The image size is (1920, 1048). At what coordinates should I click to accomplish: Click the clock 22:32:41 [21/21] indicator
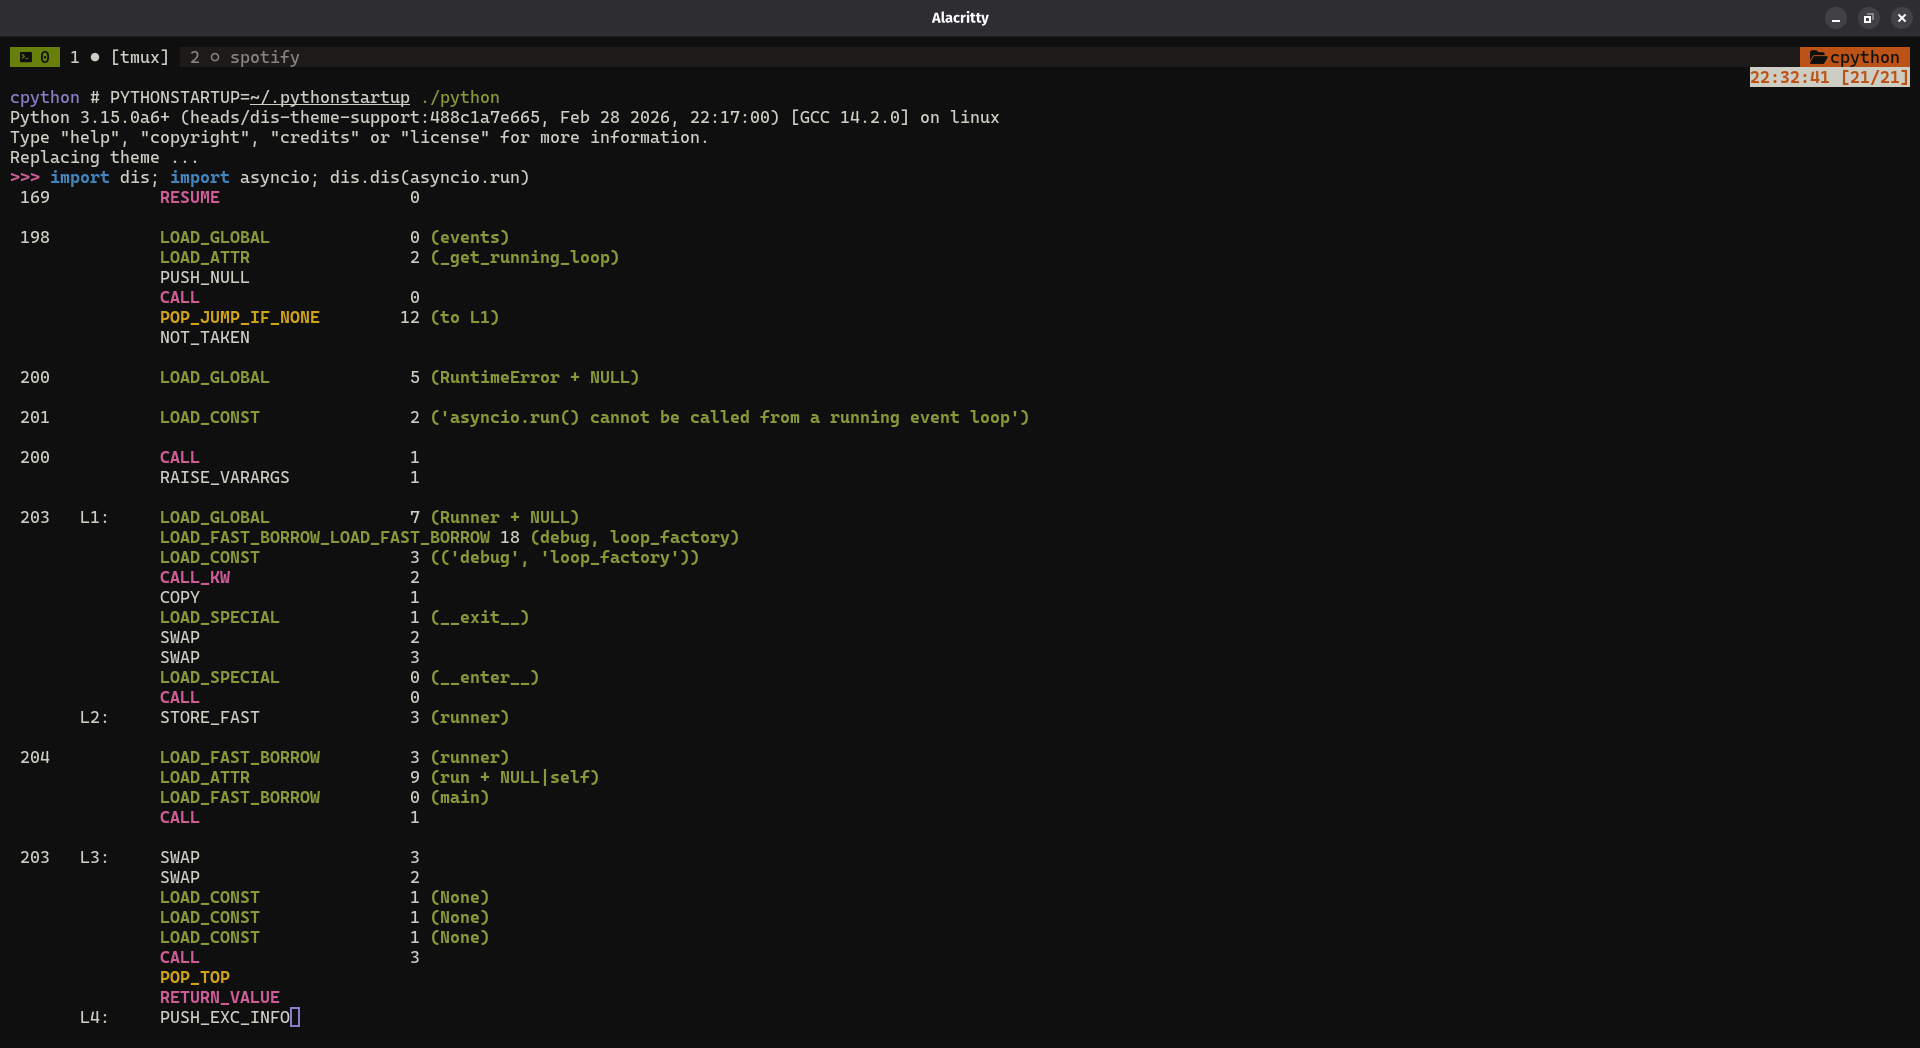tap(1829, 77)
